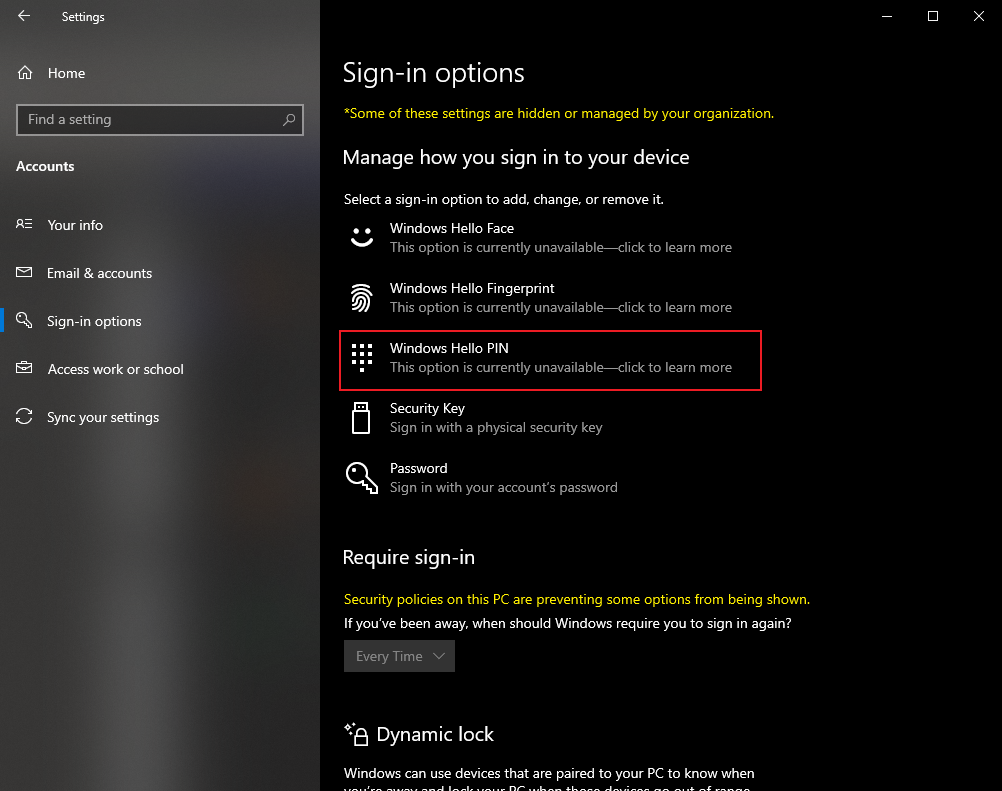
Task: Click the Windows Hello Face smiley icon
Action: click(362, 237)
